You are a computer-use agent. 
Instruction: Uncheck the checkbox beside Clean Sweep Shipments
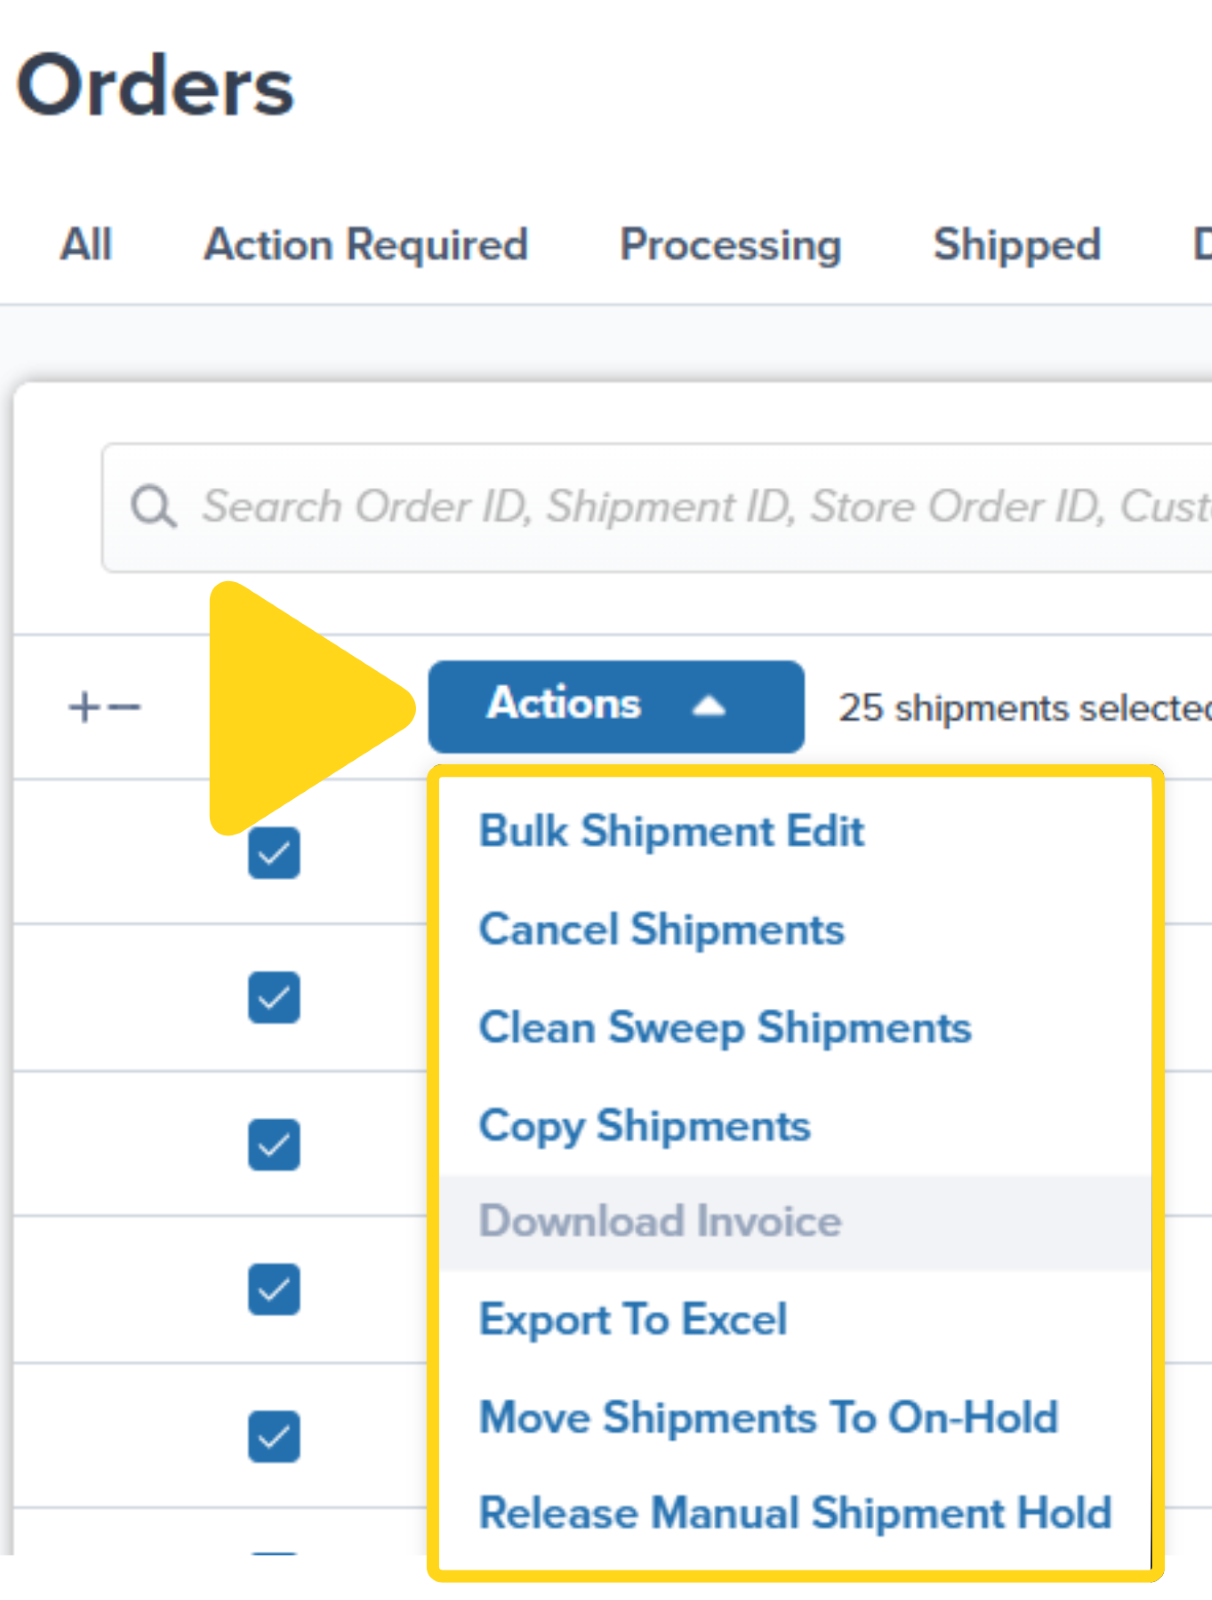(274, 997)
